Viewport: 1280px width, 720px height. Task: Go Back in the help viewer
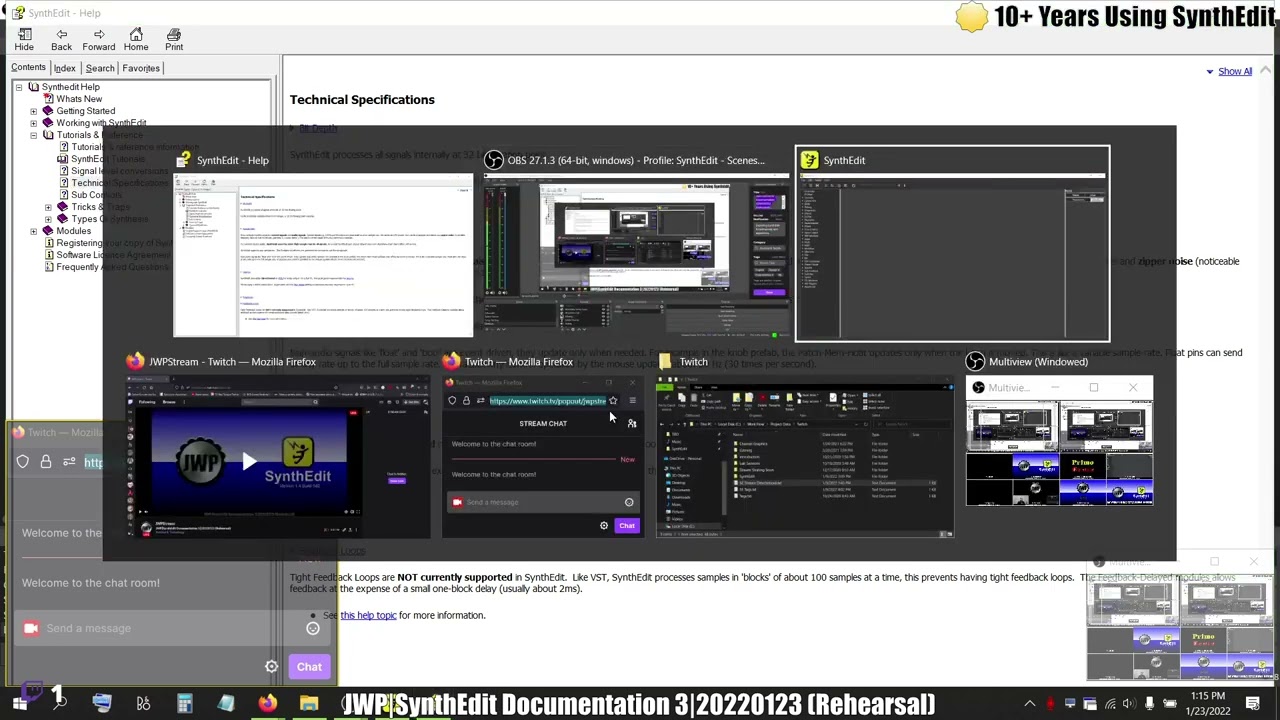61,39
